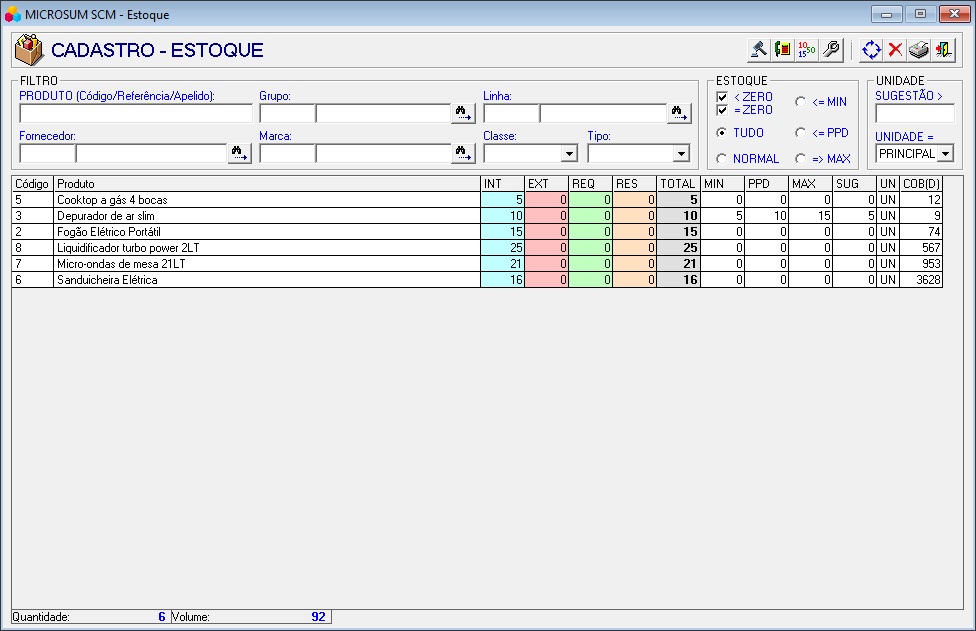Open the Tipo dropdown list
Image resolution: width=976 pixels, height=631 pixels.
pyautogui.click(x=681, y=154)
